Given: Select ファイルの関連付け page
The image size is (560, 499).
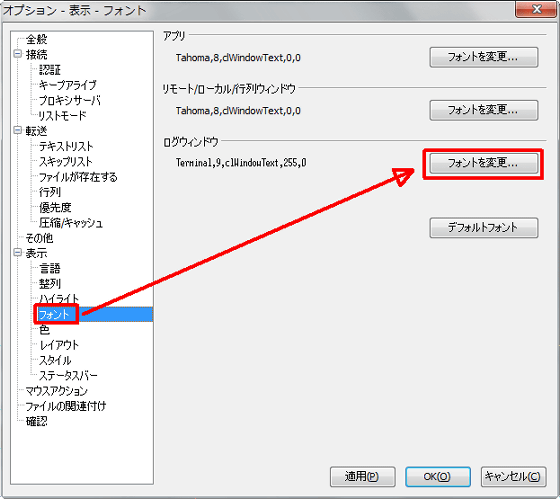Looking at the screenshot, I should (x=66, y=406).
